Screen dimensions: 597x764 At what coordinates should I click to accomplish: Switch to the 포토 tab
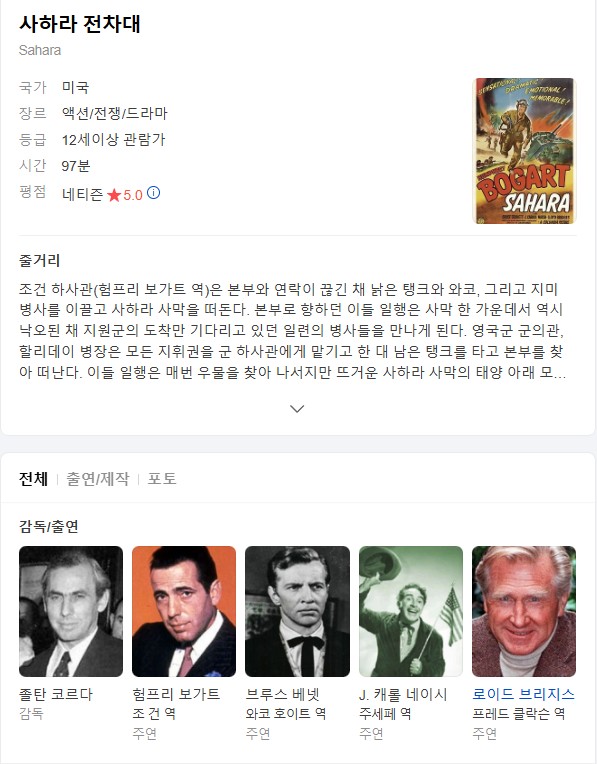(x=162, y=478)
